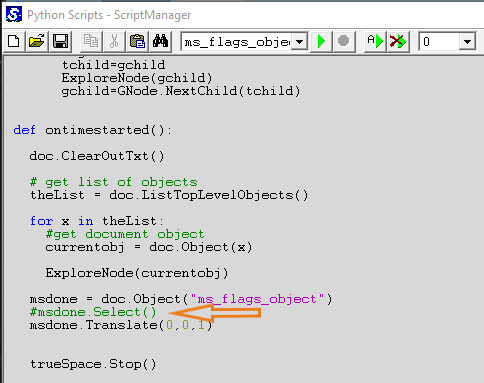Click the ms_flags_object script name field
The height and width of the screenshot is (383, 484).
pyautogui.click(x=237, y=42)
